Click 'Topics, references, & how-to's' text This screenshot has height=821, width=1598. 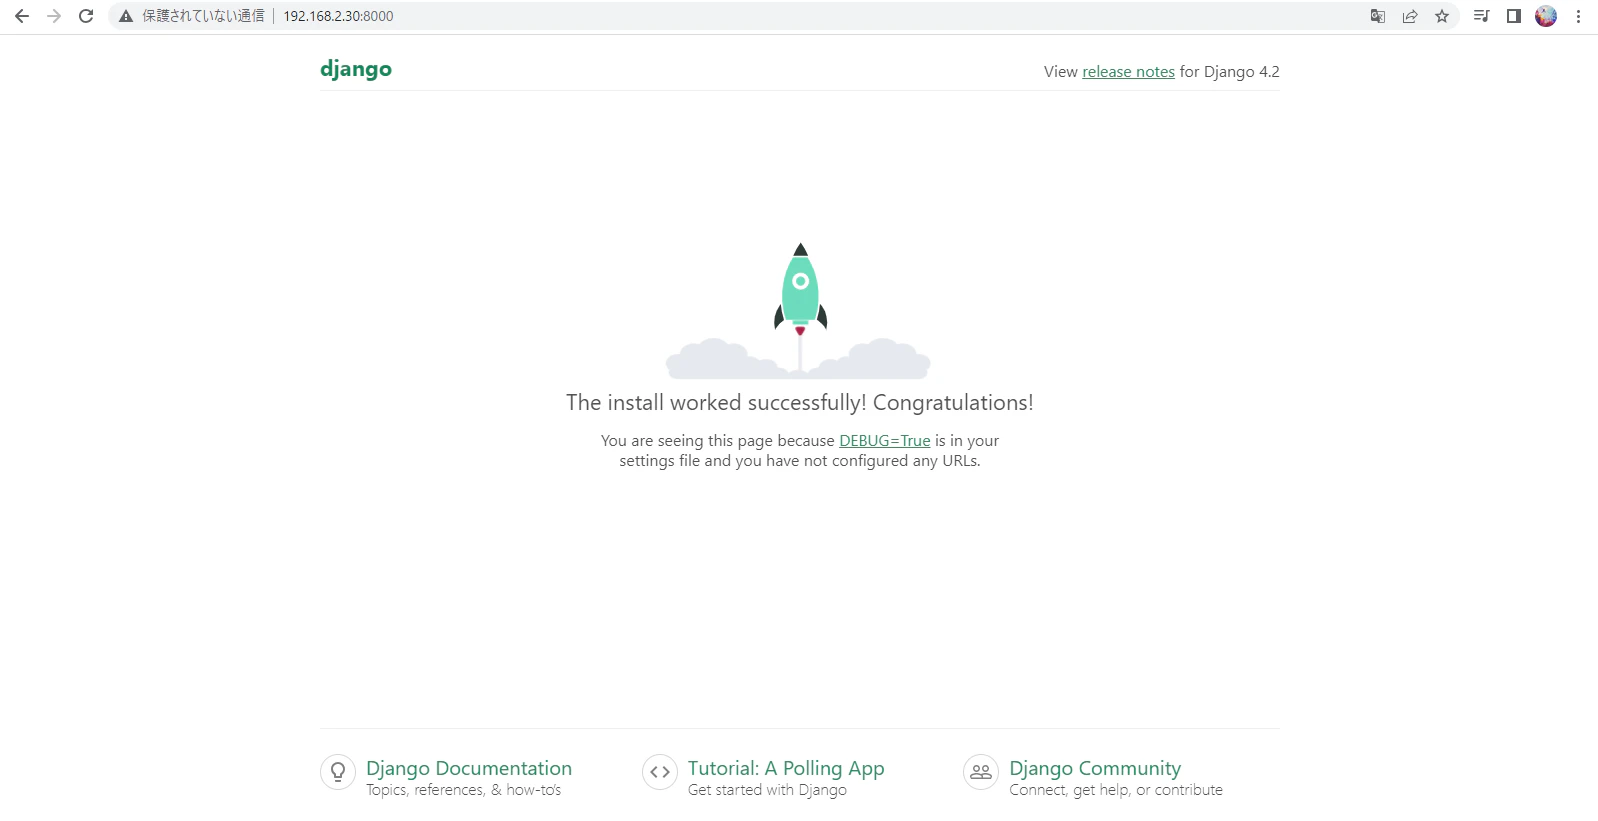pos(464,790)
